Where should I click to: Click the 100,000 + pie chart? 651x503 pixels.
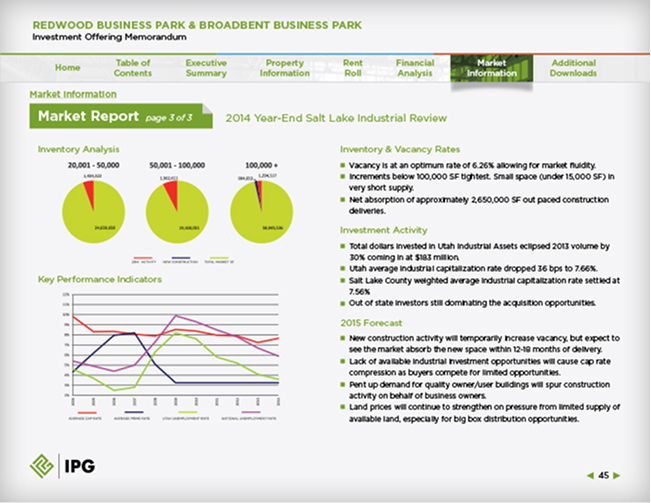pos(262,212)
